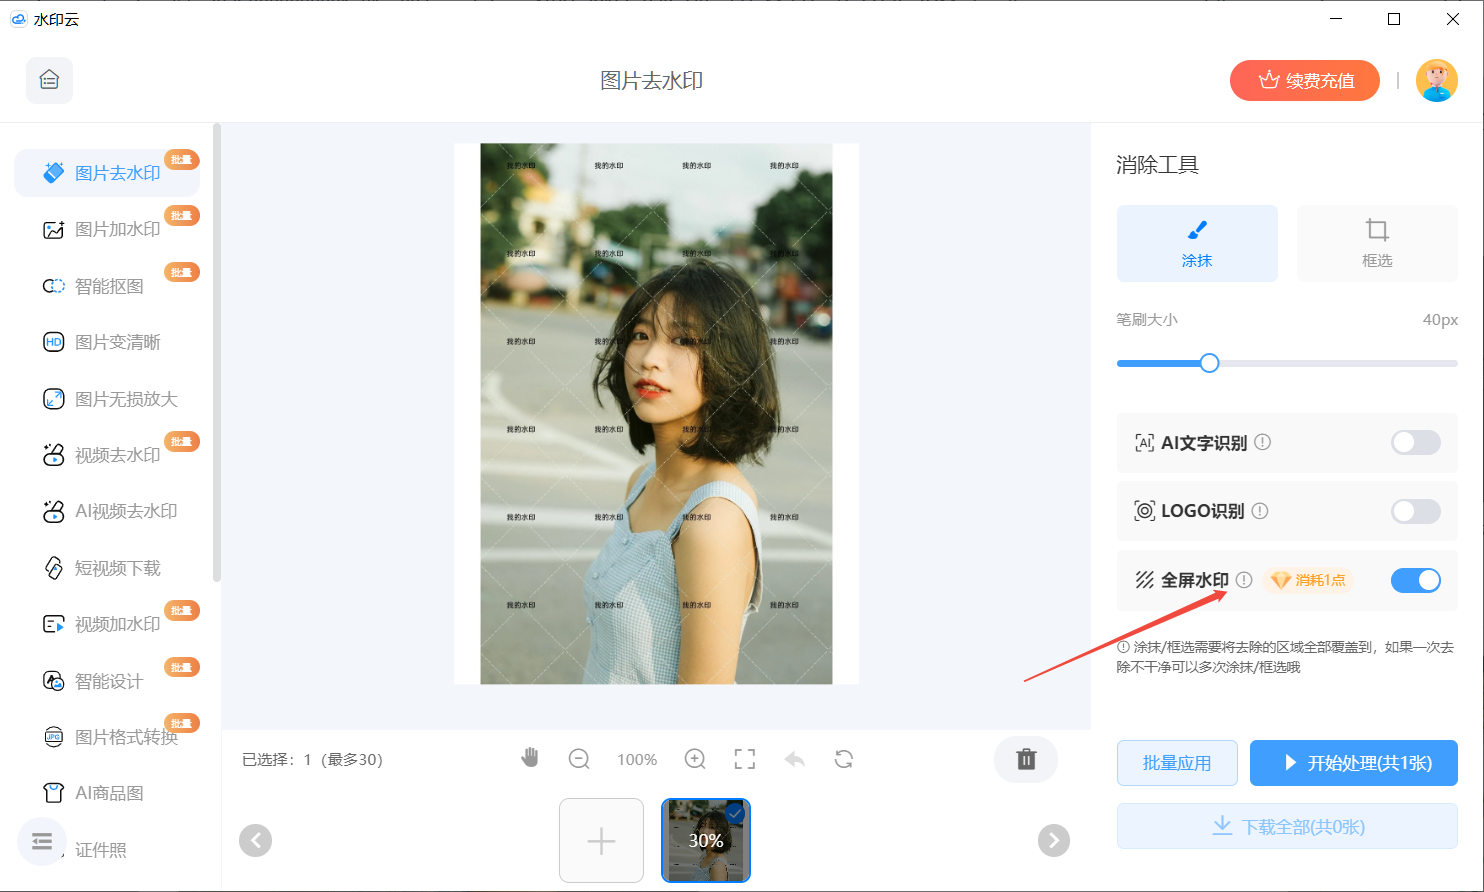This screenshot has height=892, width=1484.
Task: Zoom in on the image with the magnifier
Action: (x=694, y=759)
